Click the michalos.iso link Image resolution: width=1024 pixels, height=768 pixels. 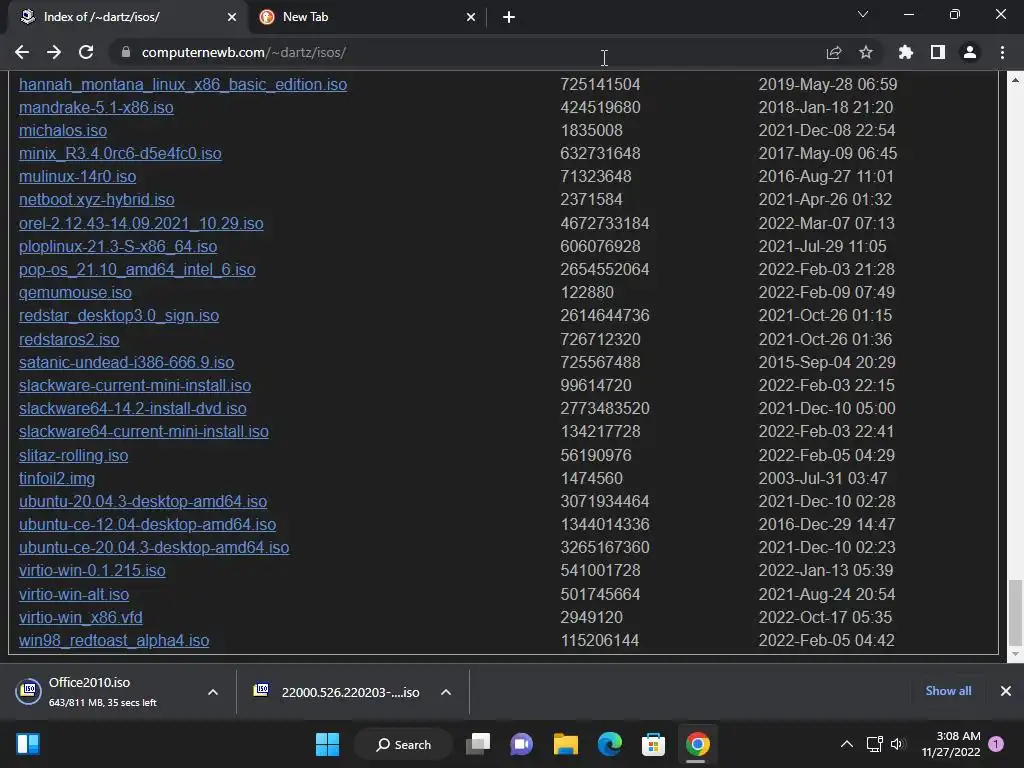point(63,130)
